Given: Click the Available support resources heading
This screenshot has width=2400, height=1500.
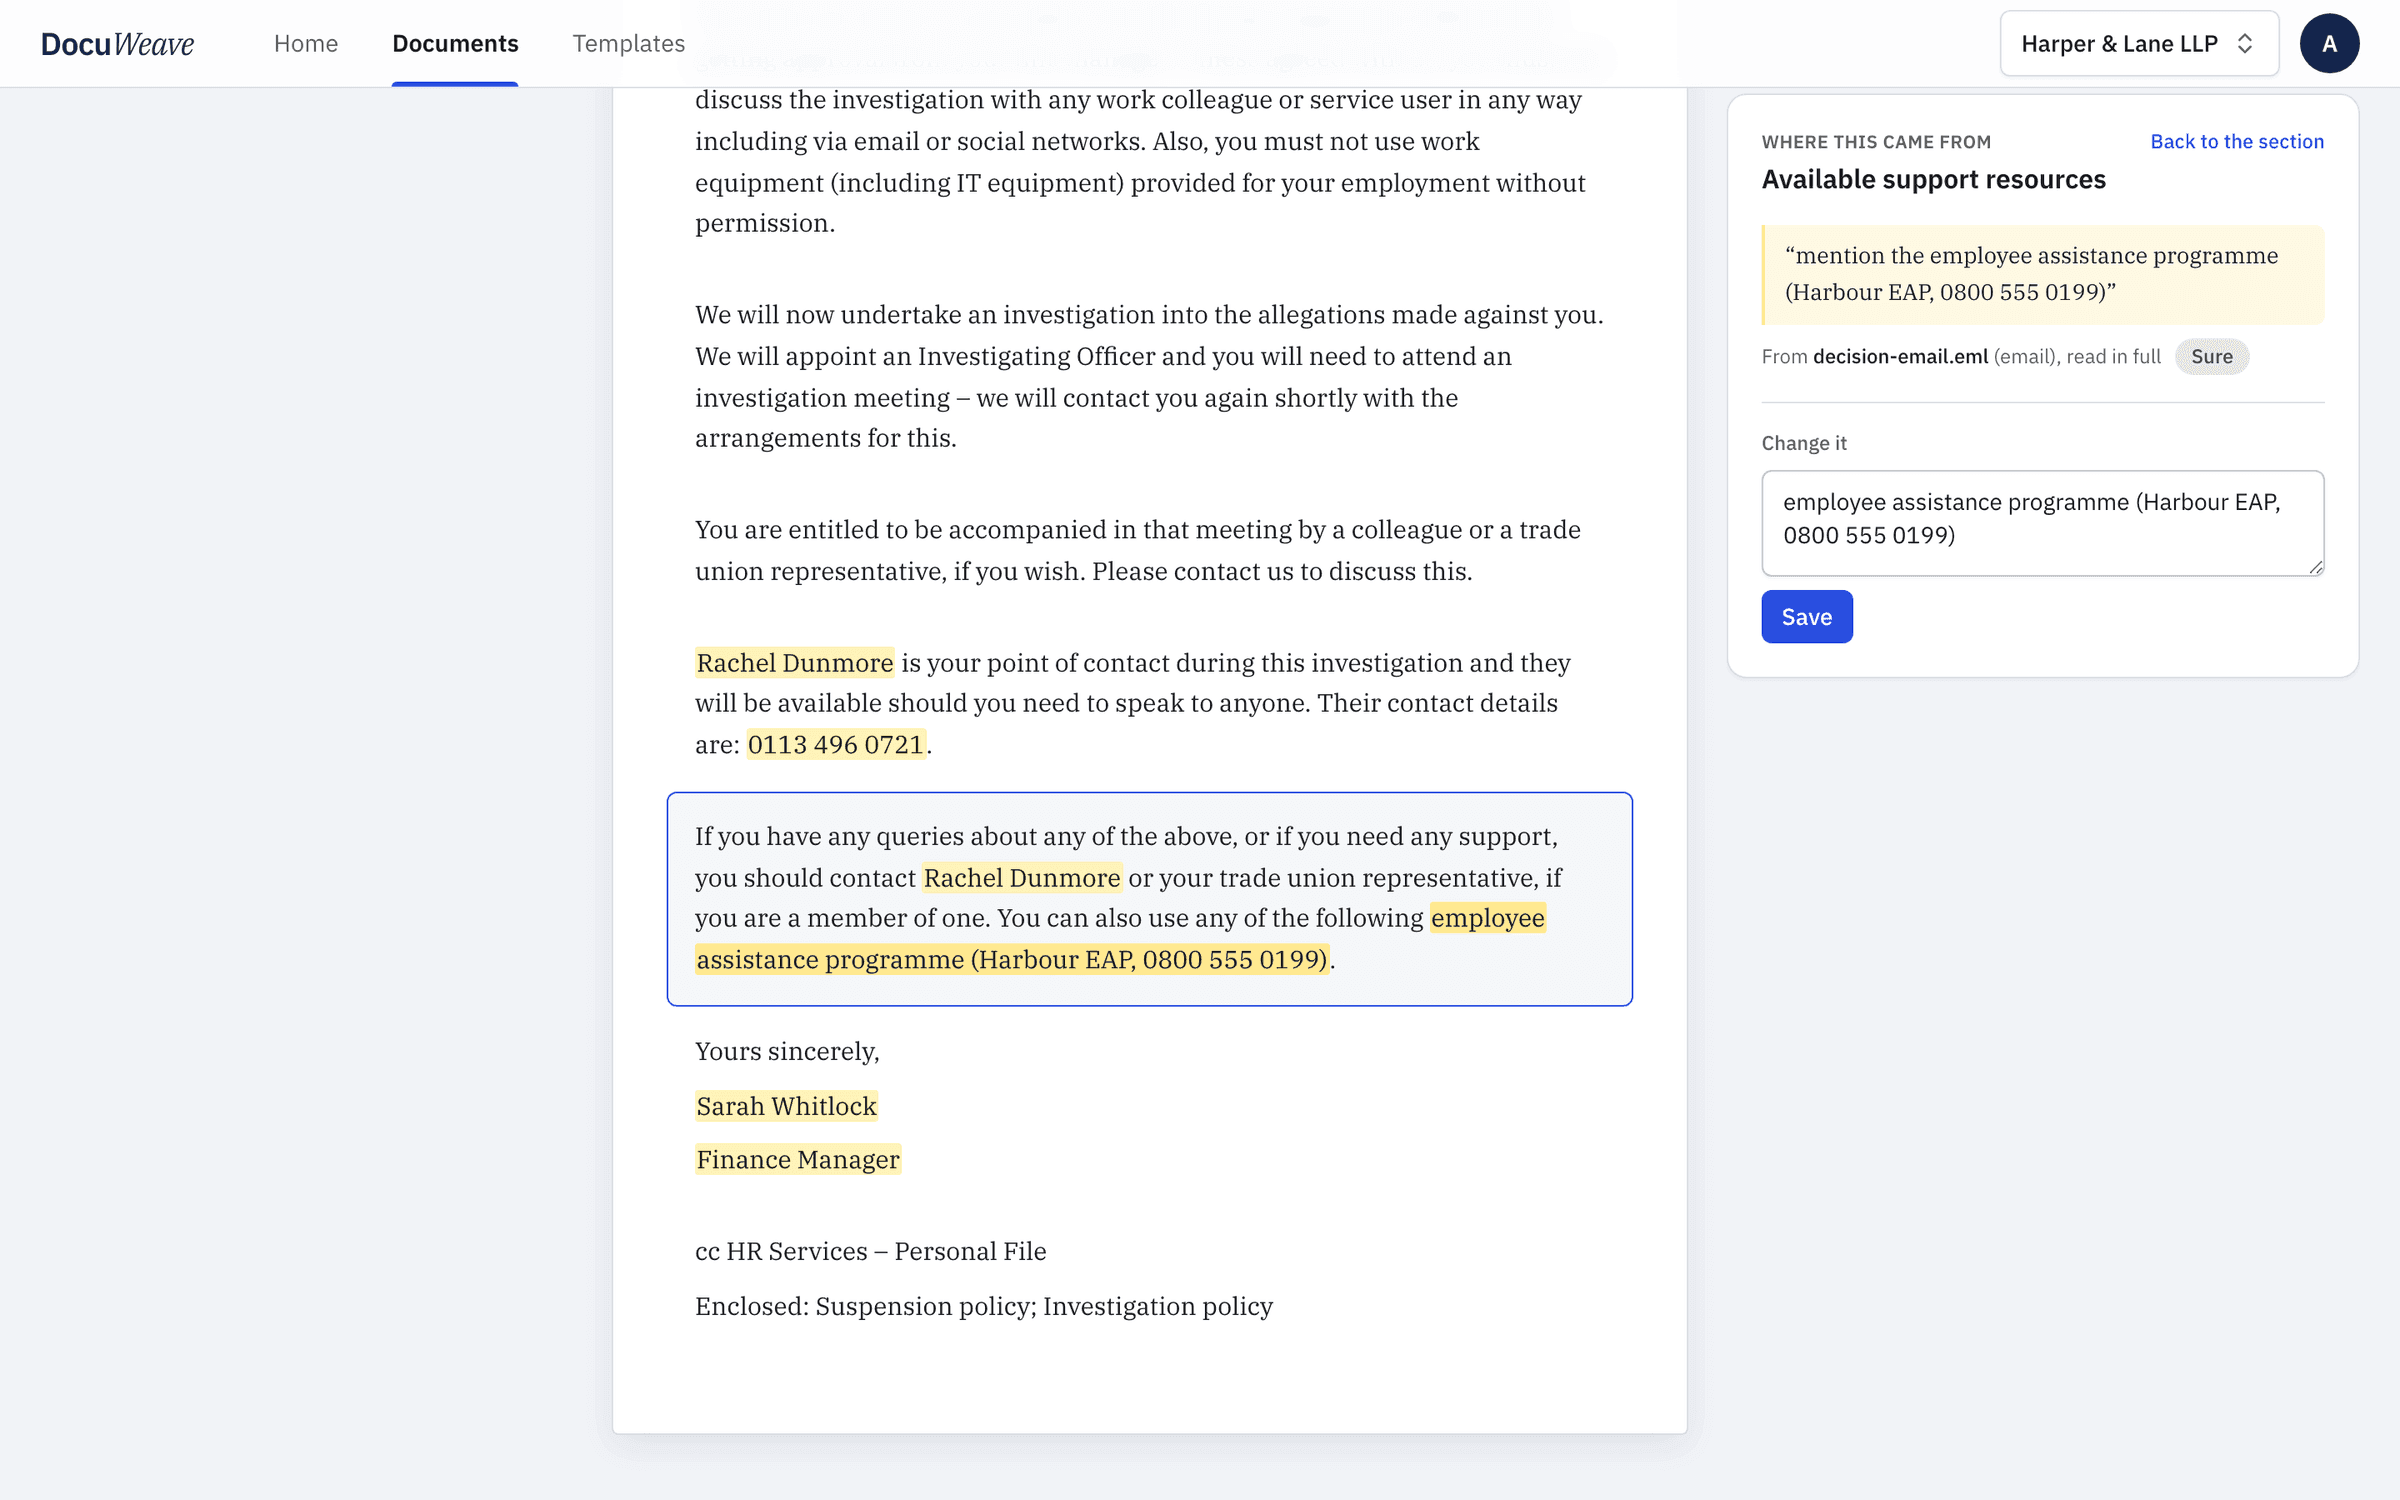Looking at the screenshot, I should (x=1933, y=179).
